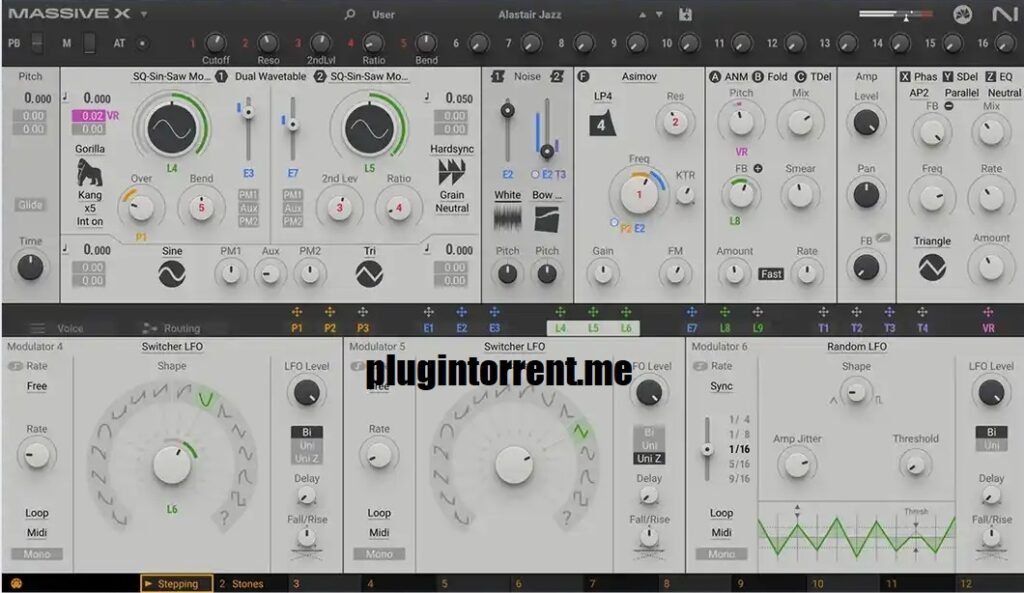Click Midi in Modulator 4

tap(37, 532)
